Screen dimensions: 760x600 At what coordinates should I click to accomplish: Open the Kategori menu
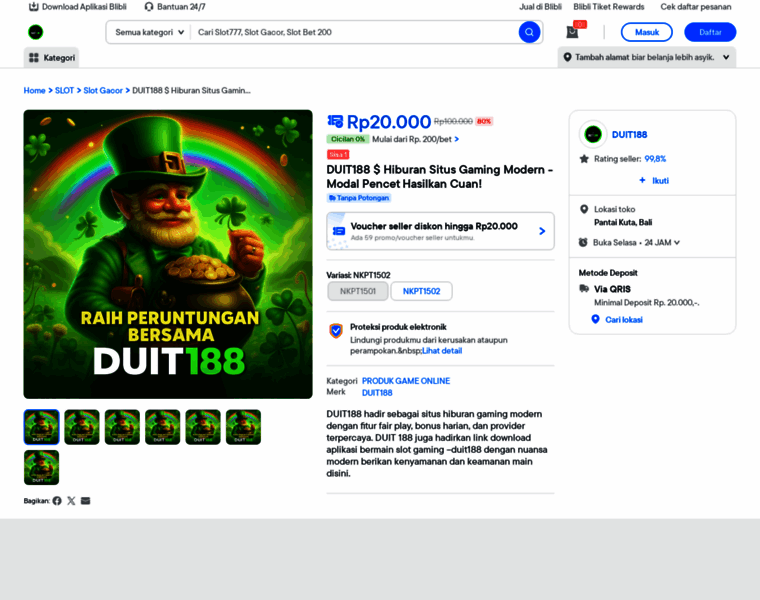[x=51, y=58]
